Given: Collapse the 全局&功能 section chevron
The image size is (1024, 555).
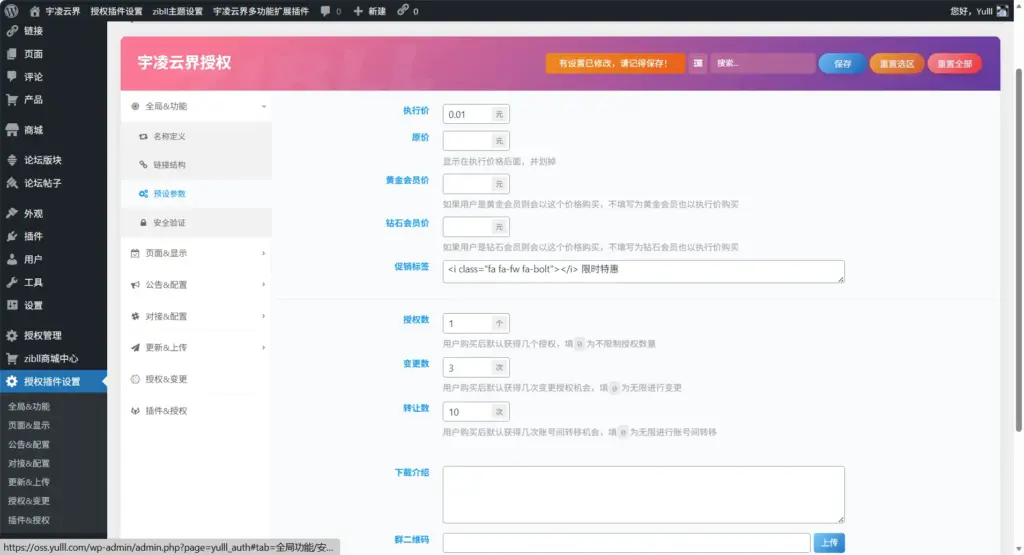Looking at the screenshot, I should 264,106.
